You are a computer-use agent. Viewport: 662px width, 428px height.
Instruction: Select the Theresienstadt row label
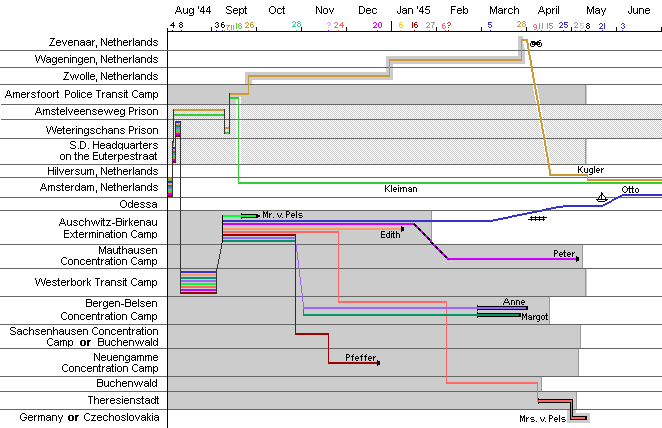116,399
